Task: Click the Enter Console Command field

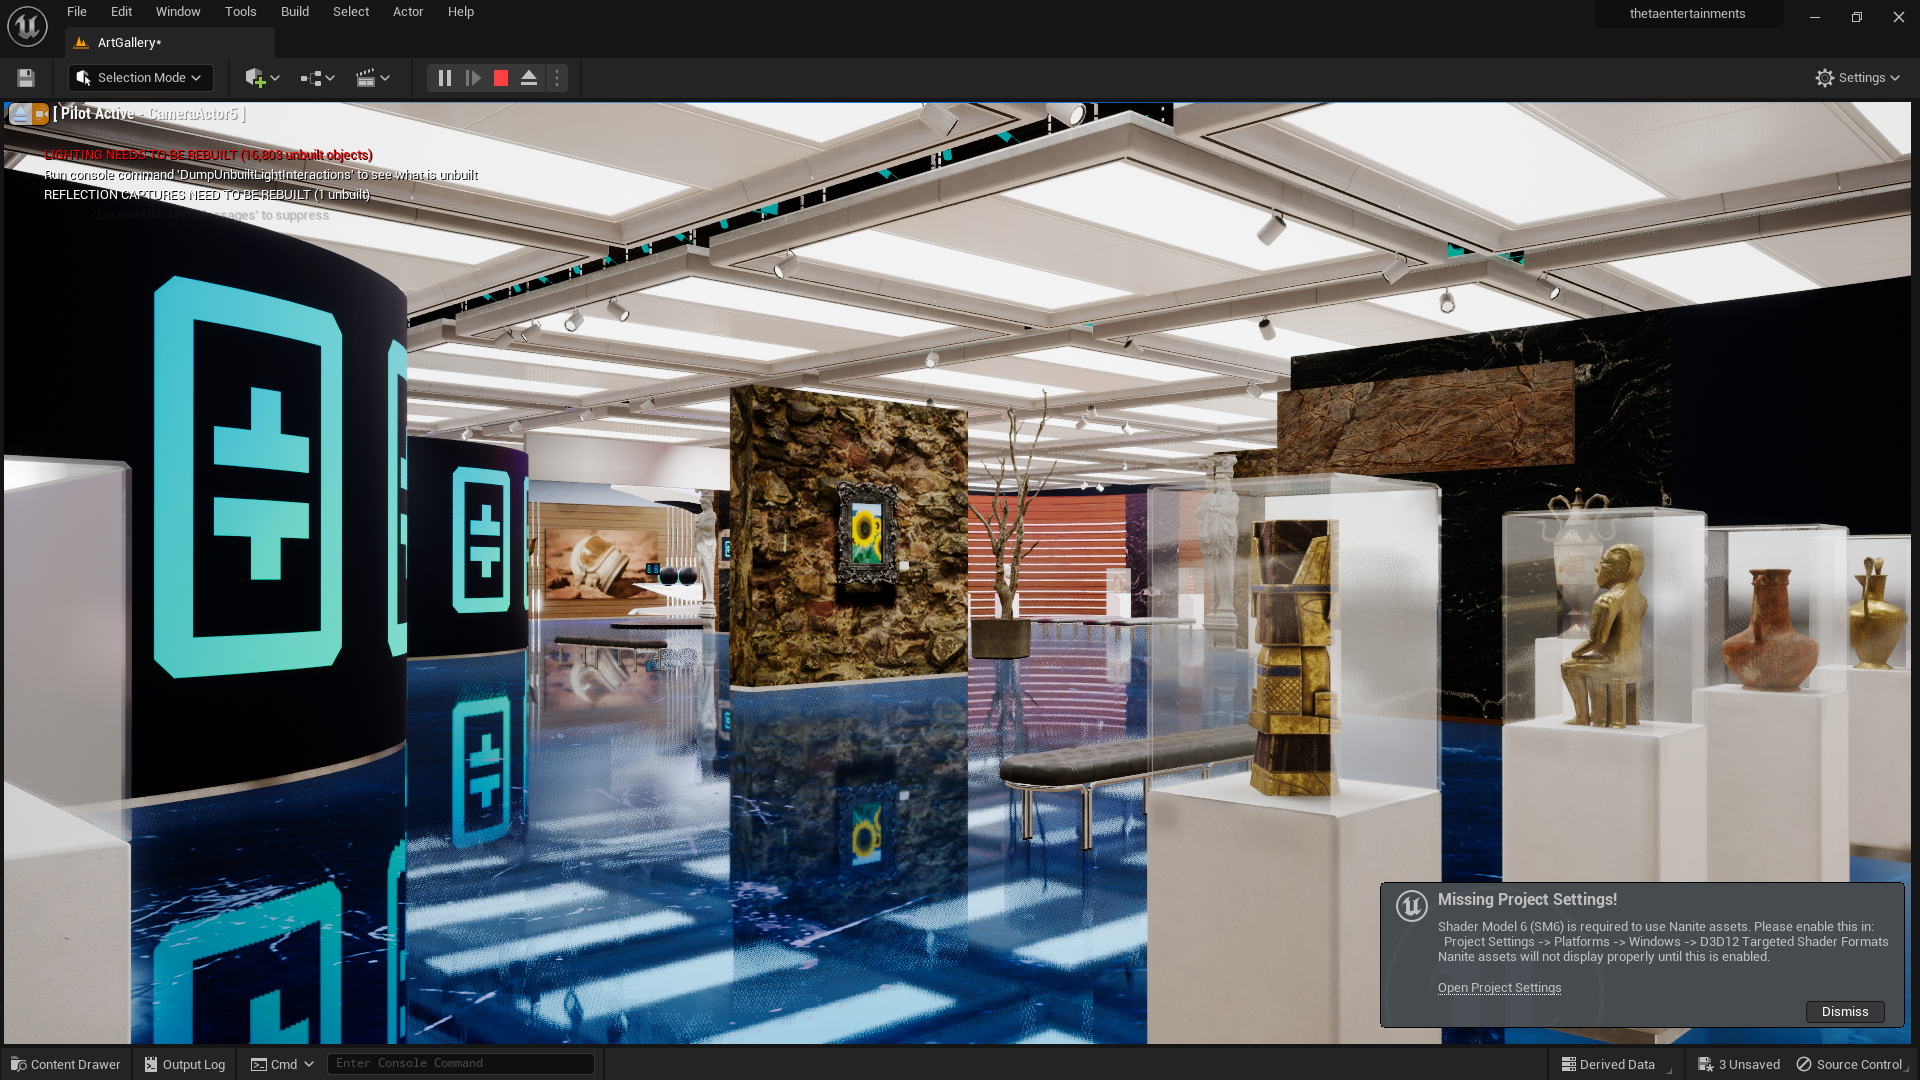Action: click(460, 1064)
